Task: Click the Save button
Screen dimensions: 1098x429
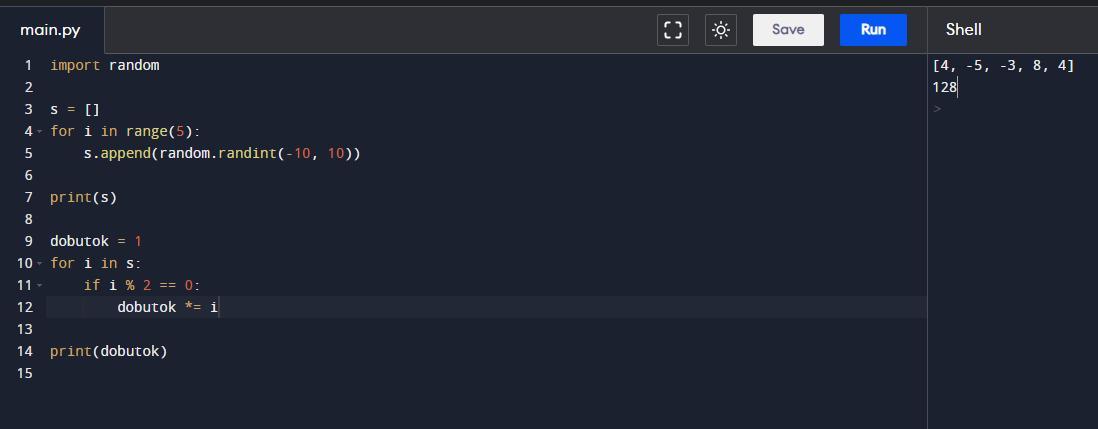Action: point(788,30)
